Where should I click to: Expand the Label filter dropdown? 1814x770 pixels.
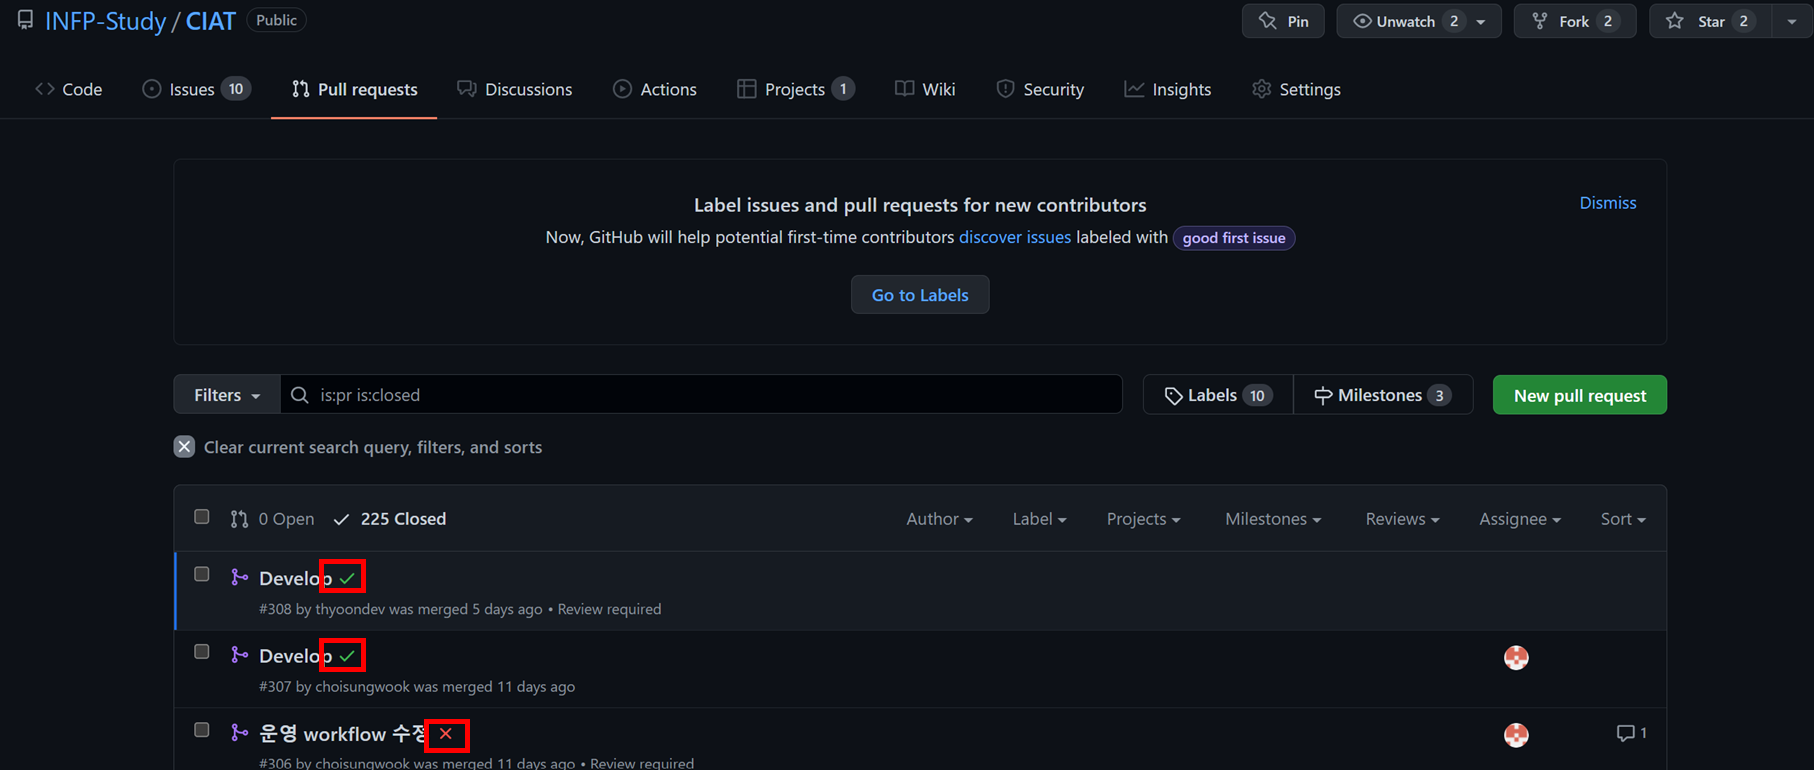coord(1039,519)
